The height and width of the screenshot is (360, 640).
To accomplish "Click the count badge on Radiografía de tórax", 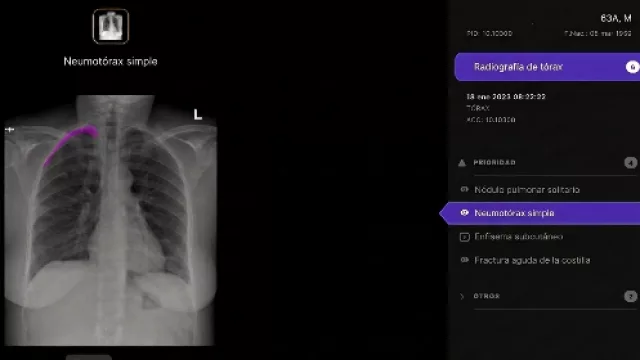I will 632,67.
